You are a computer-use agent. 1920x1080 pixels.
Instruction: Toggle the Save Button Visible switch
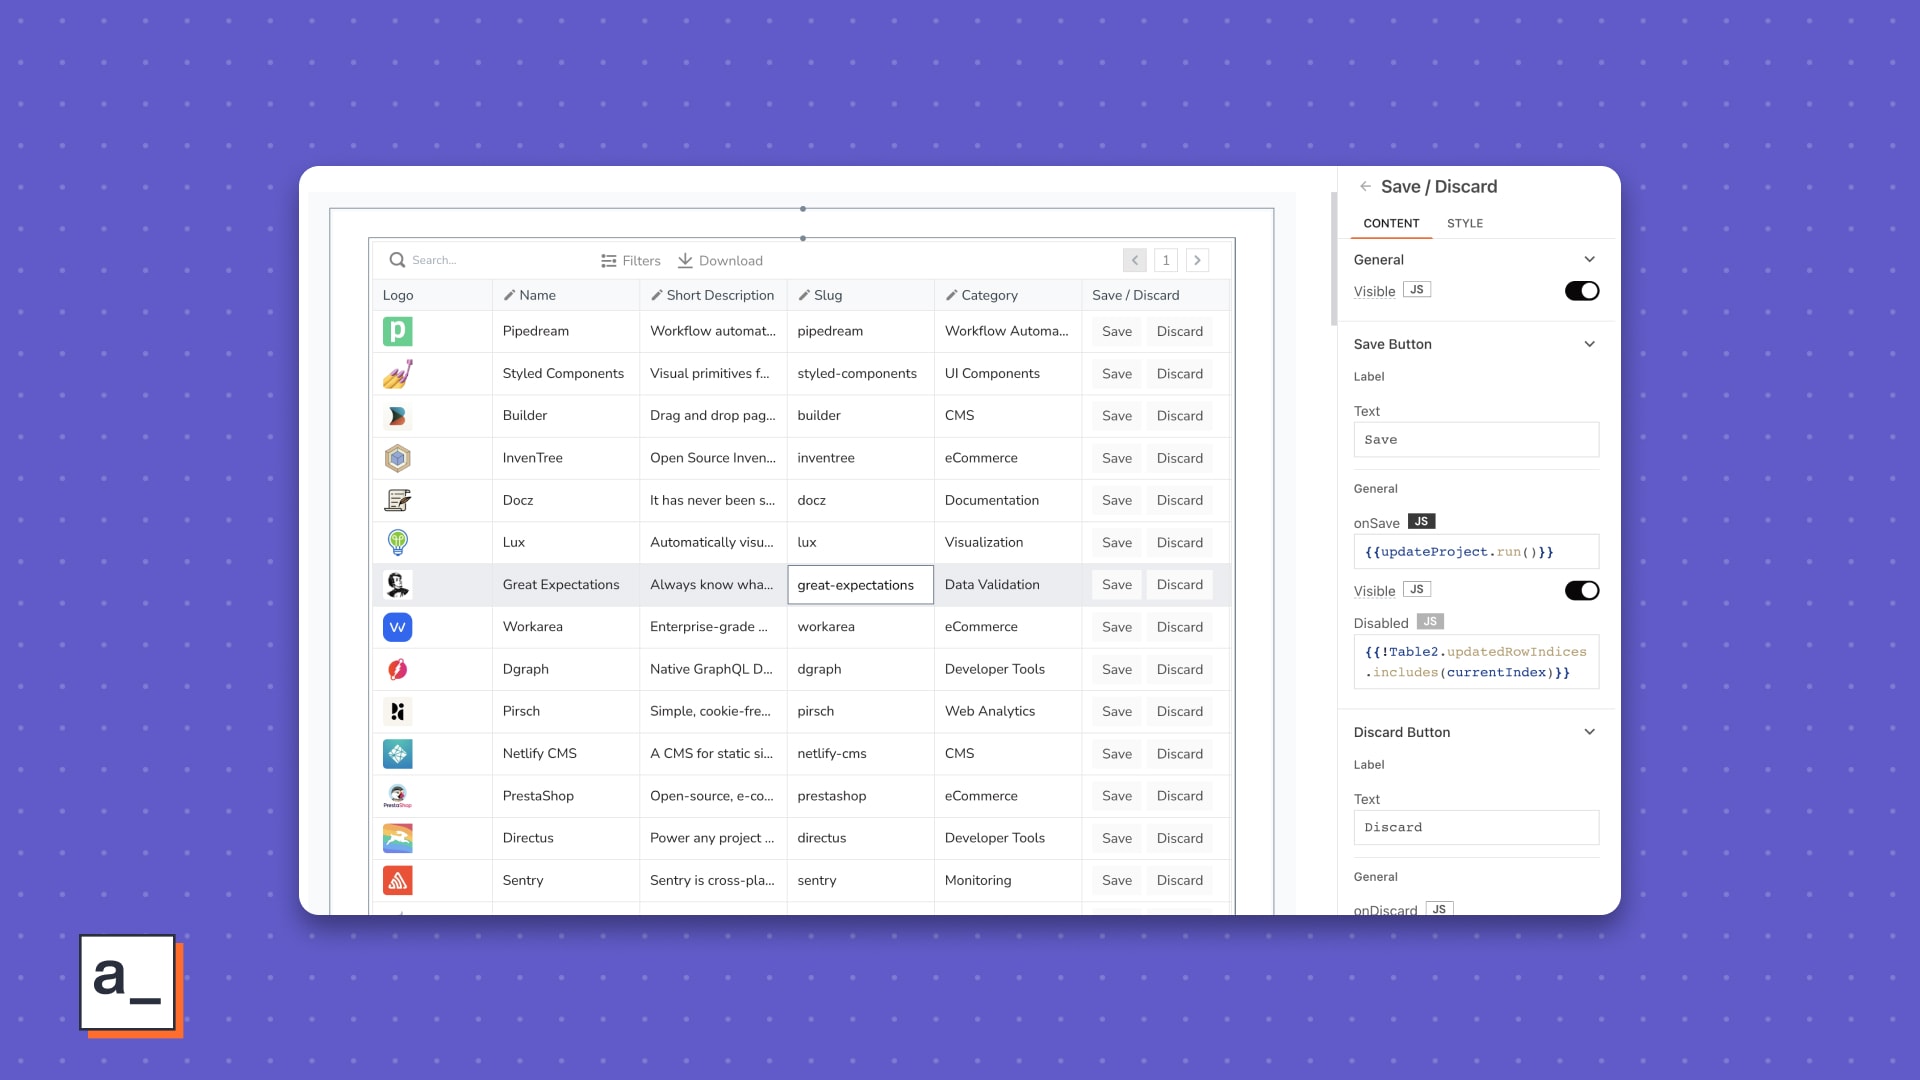[x=1581, y=591]
